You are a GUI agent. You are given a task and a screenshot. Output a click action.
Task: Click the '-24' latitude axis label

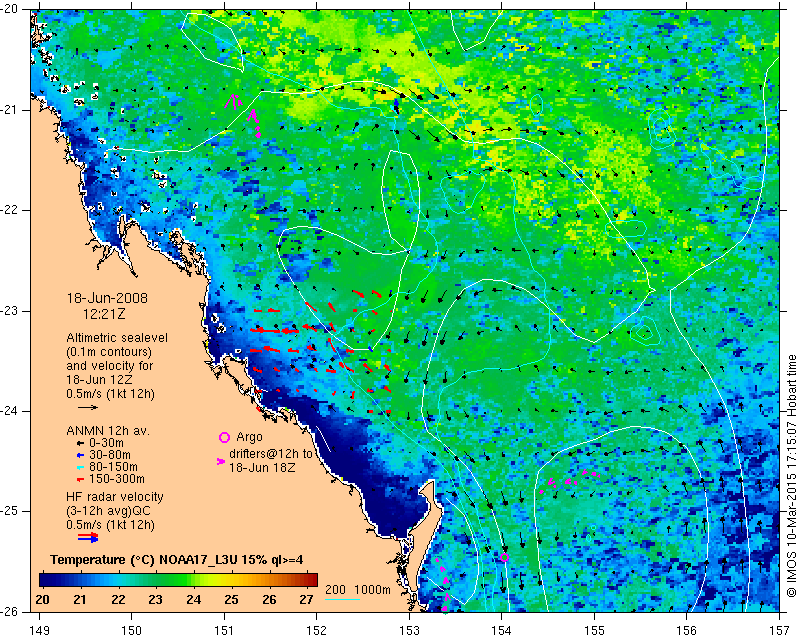(10, 411)
